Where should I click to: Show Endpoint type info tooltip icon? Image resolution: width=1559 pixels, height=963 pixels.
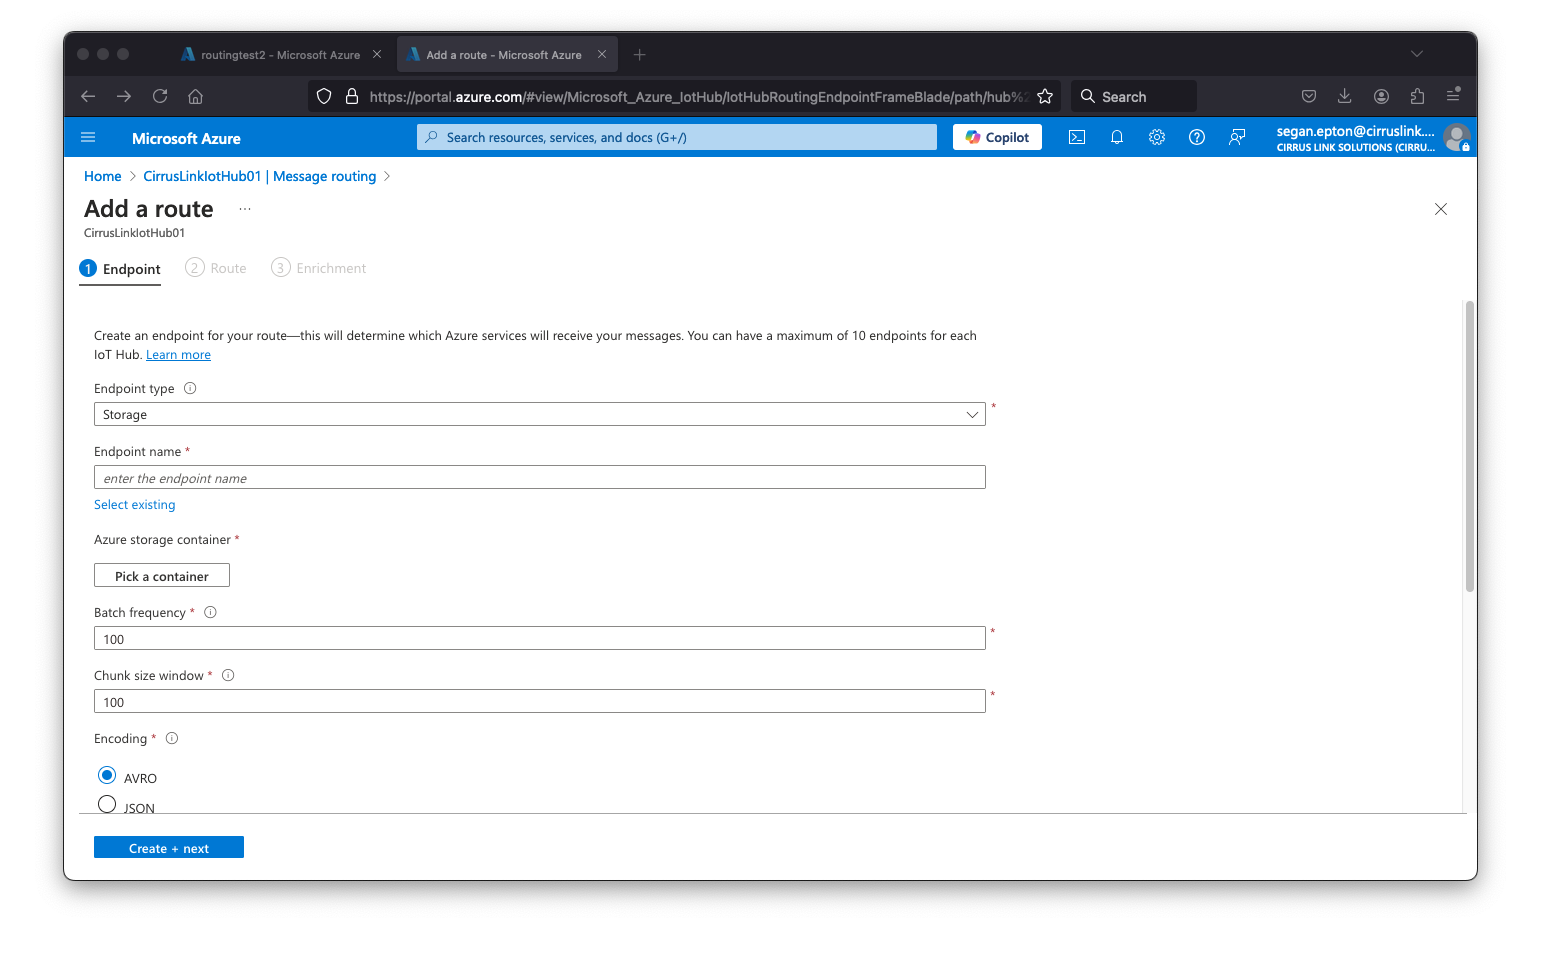click(190, 389)
